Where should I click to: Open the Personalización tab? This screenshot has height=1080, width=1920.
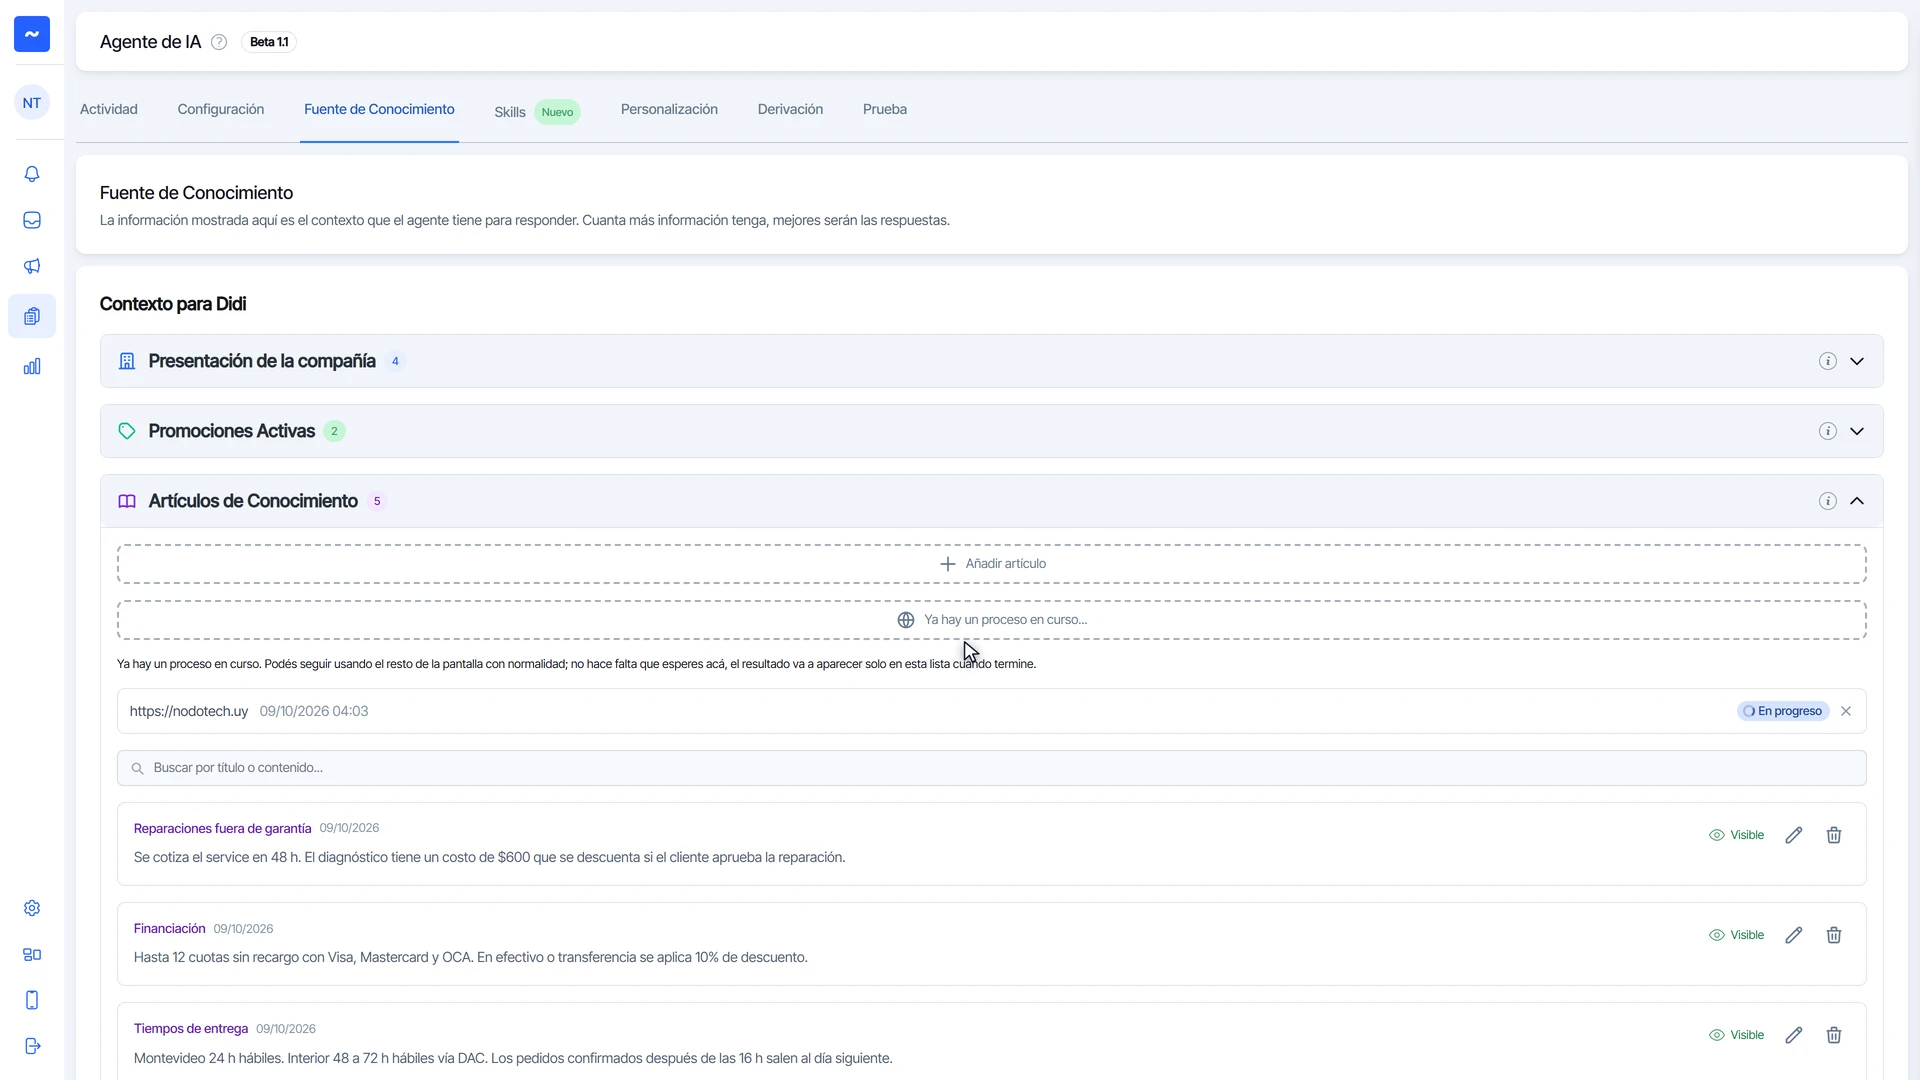coord(669,109)
